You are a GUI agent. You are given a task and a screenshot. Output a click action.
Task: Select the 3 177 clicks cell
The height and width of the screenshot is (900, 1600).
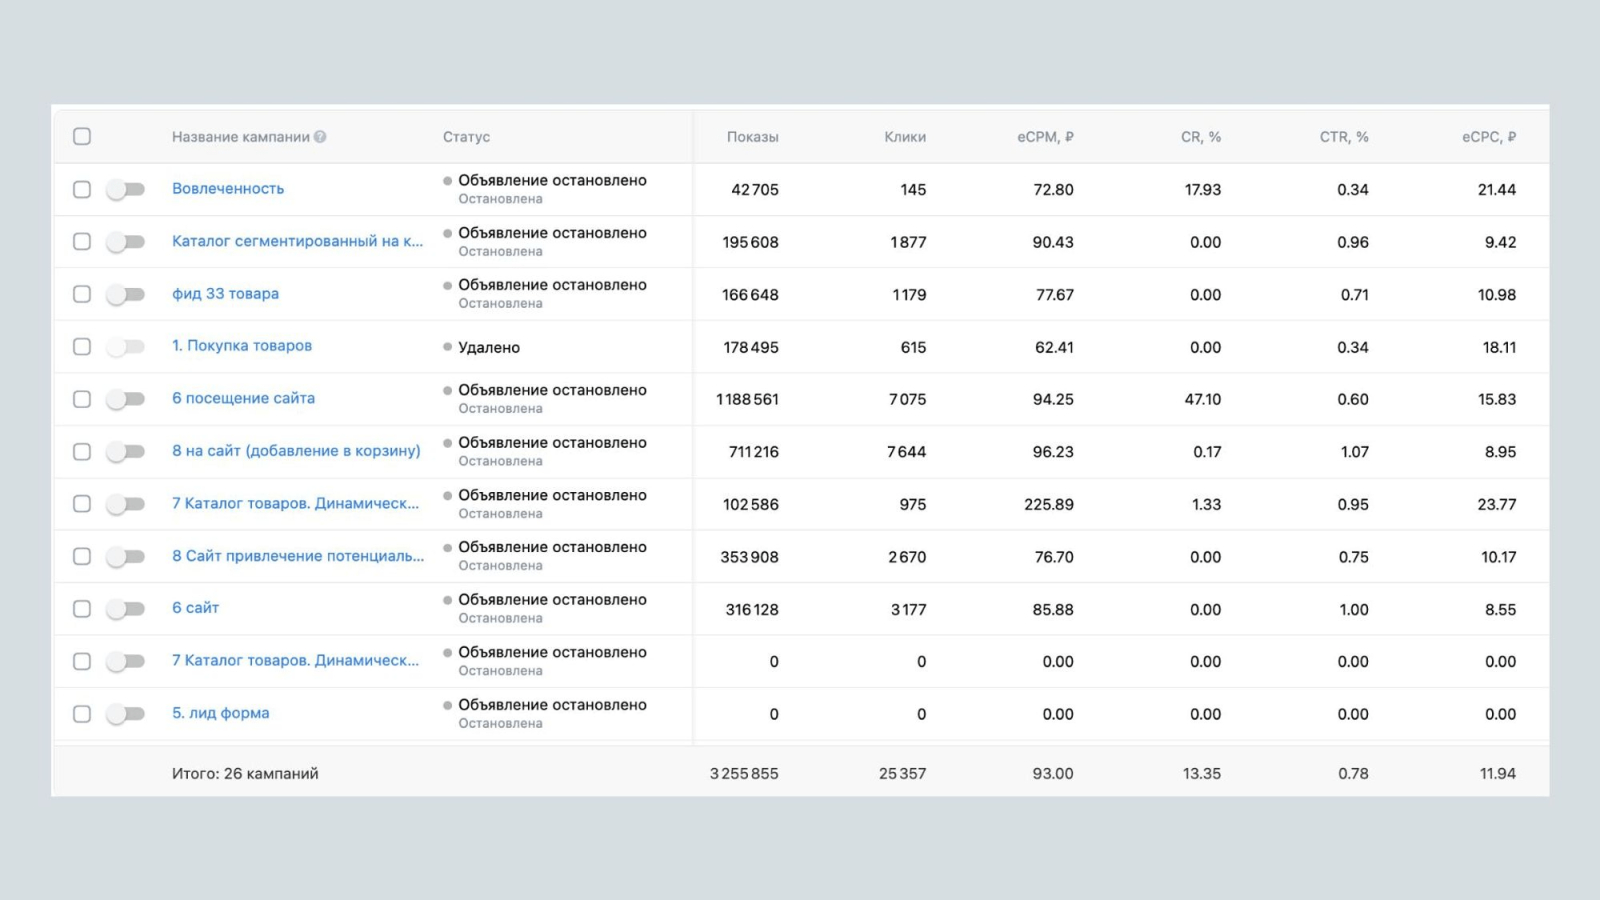tap(909, 610)
